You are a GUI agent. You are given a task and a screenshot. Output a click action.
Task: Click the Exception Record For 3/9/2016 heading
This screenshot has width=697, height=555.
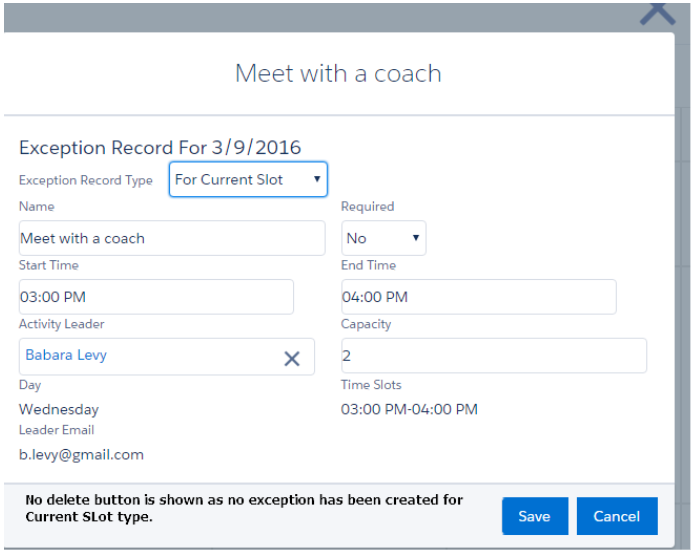[160, 148]
